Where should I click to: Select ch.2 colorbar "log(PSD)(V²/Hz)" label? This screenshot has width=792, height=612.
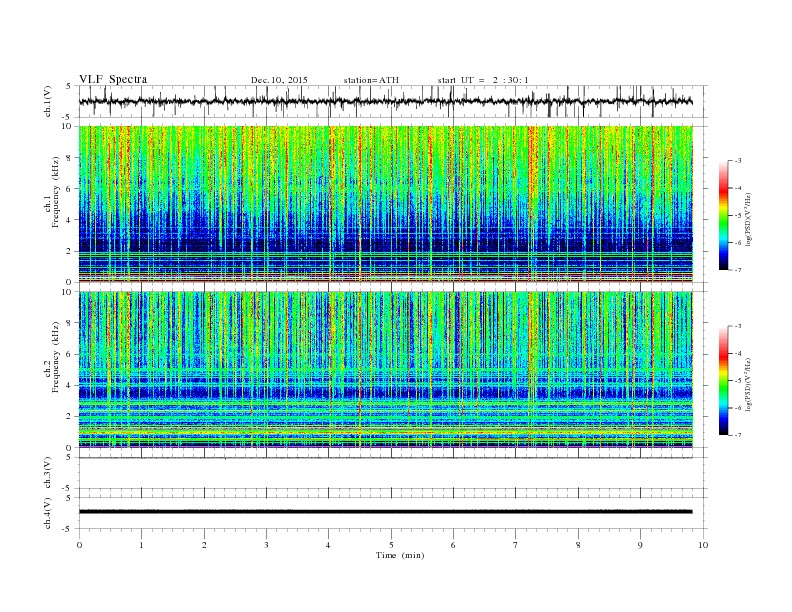click(750, 385)
